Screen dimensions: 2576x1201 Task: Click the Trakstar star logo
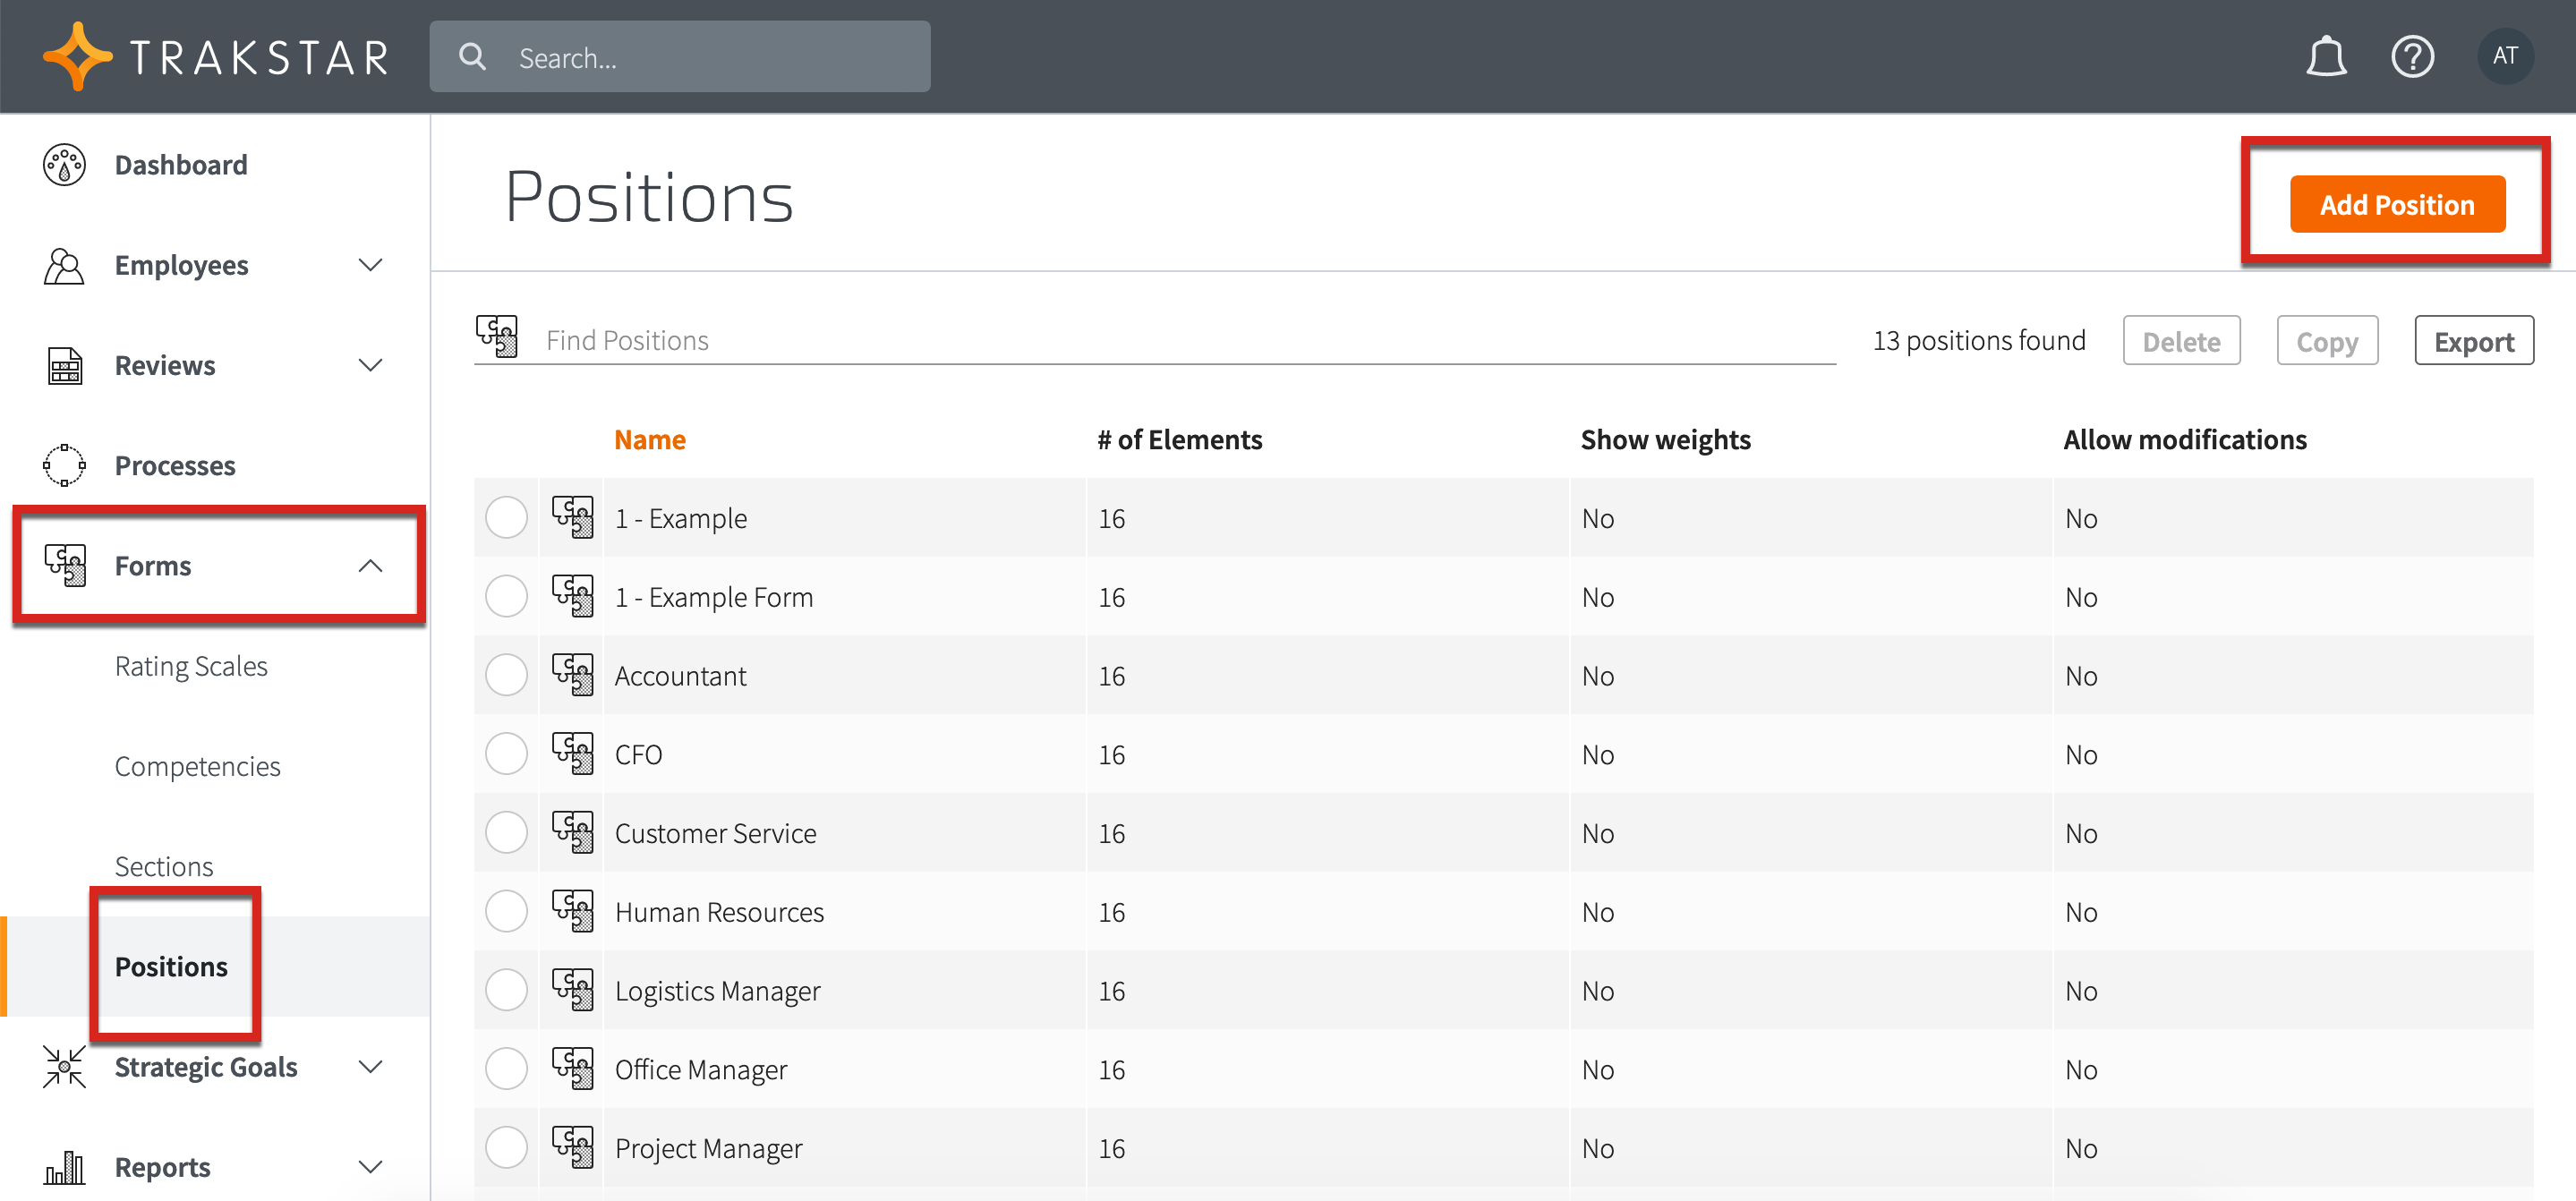77,57
